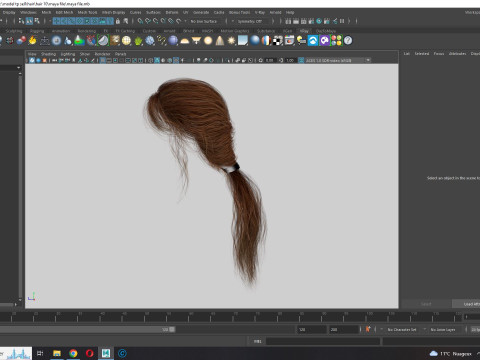The image size is (480, 360).
Task: Open Google Chrome from the taskbar
Action: [73, 353]
